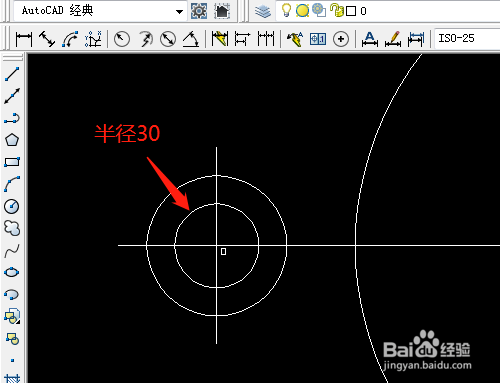Image resolution: width=500 pixels, height=383 pixels.
Task: Select the Line draw tool
Action: tap(12, 74)
